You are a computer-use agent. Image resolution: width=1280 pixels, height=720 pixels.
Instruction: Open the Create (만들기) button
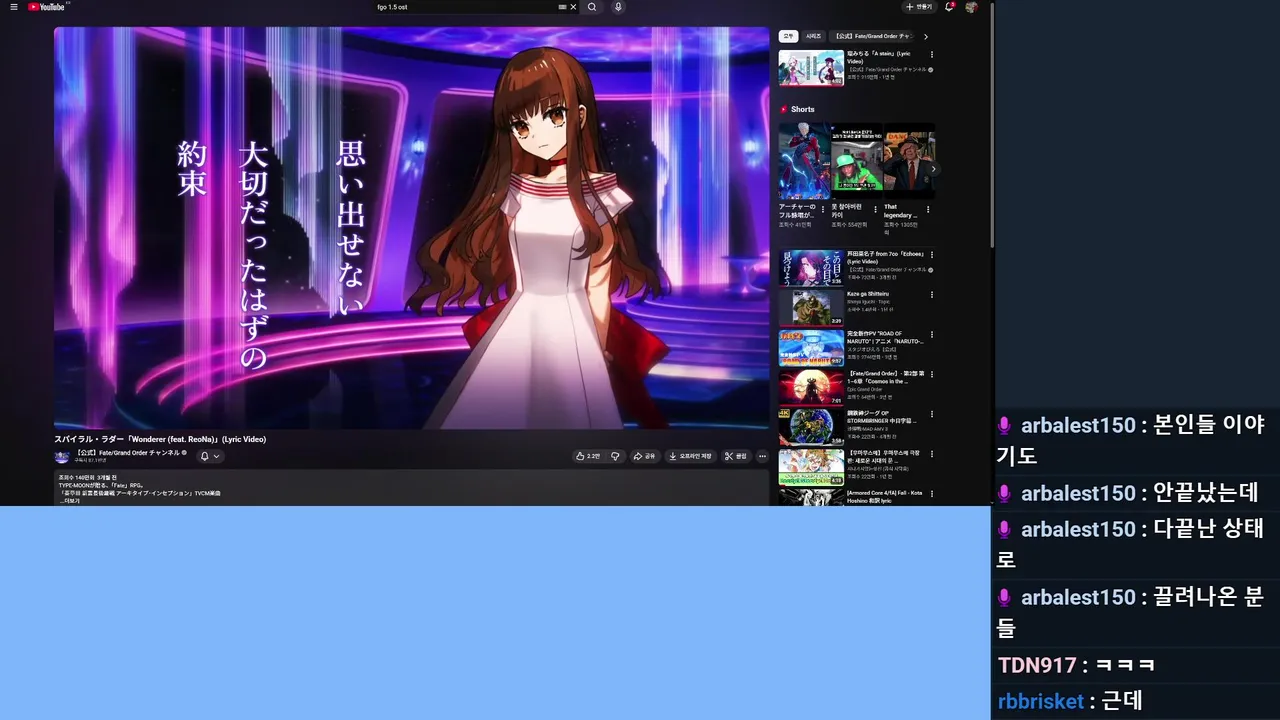click(919, 7)
